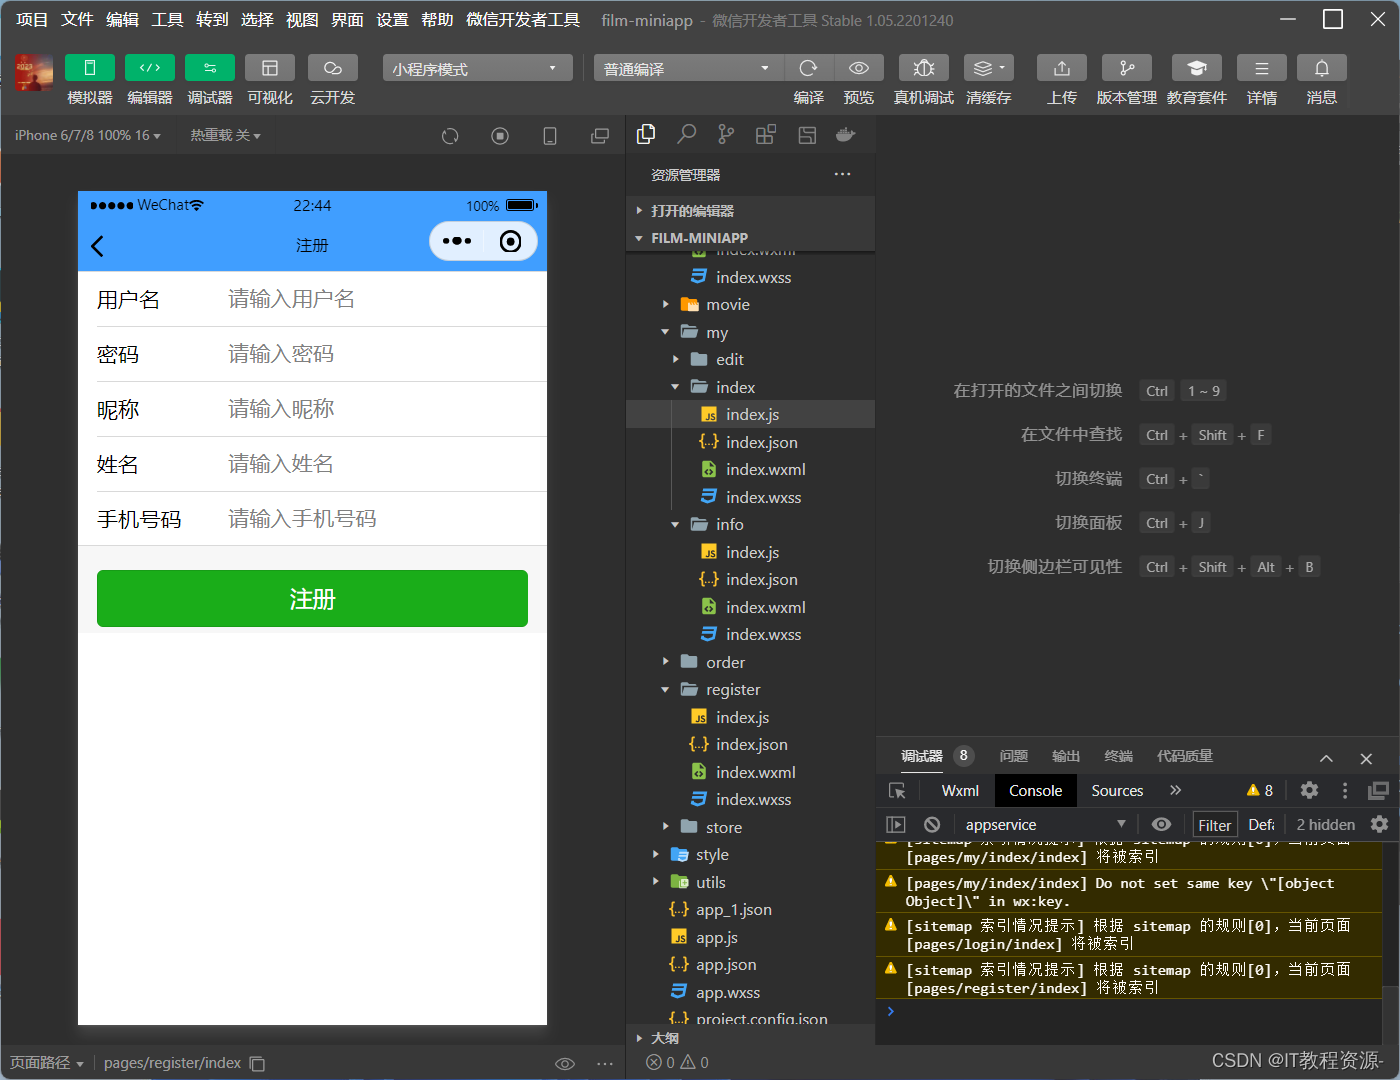
Task: Open mini program capsule more menu
Action: coord(457,241)
